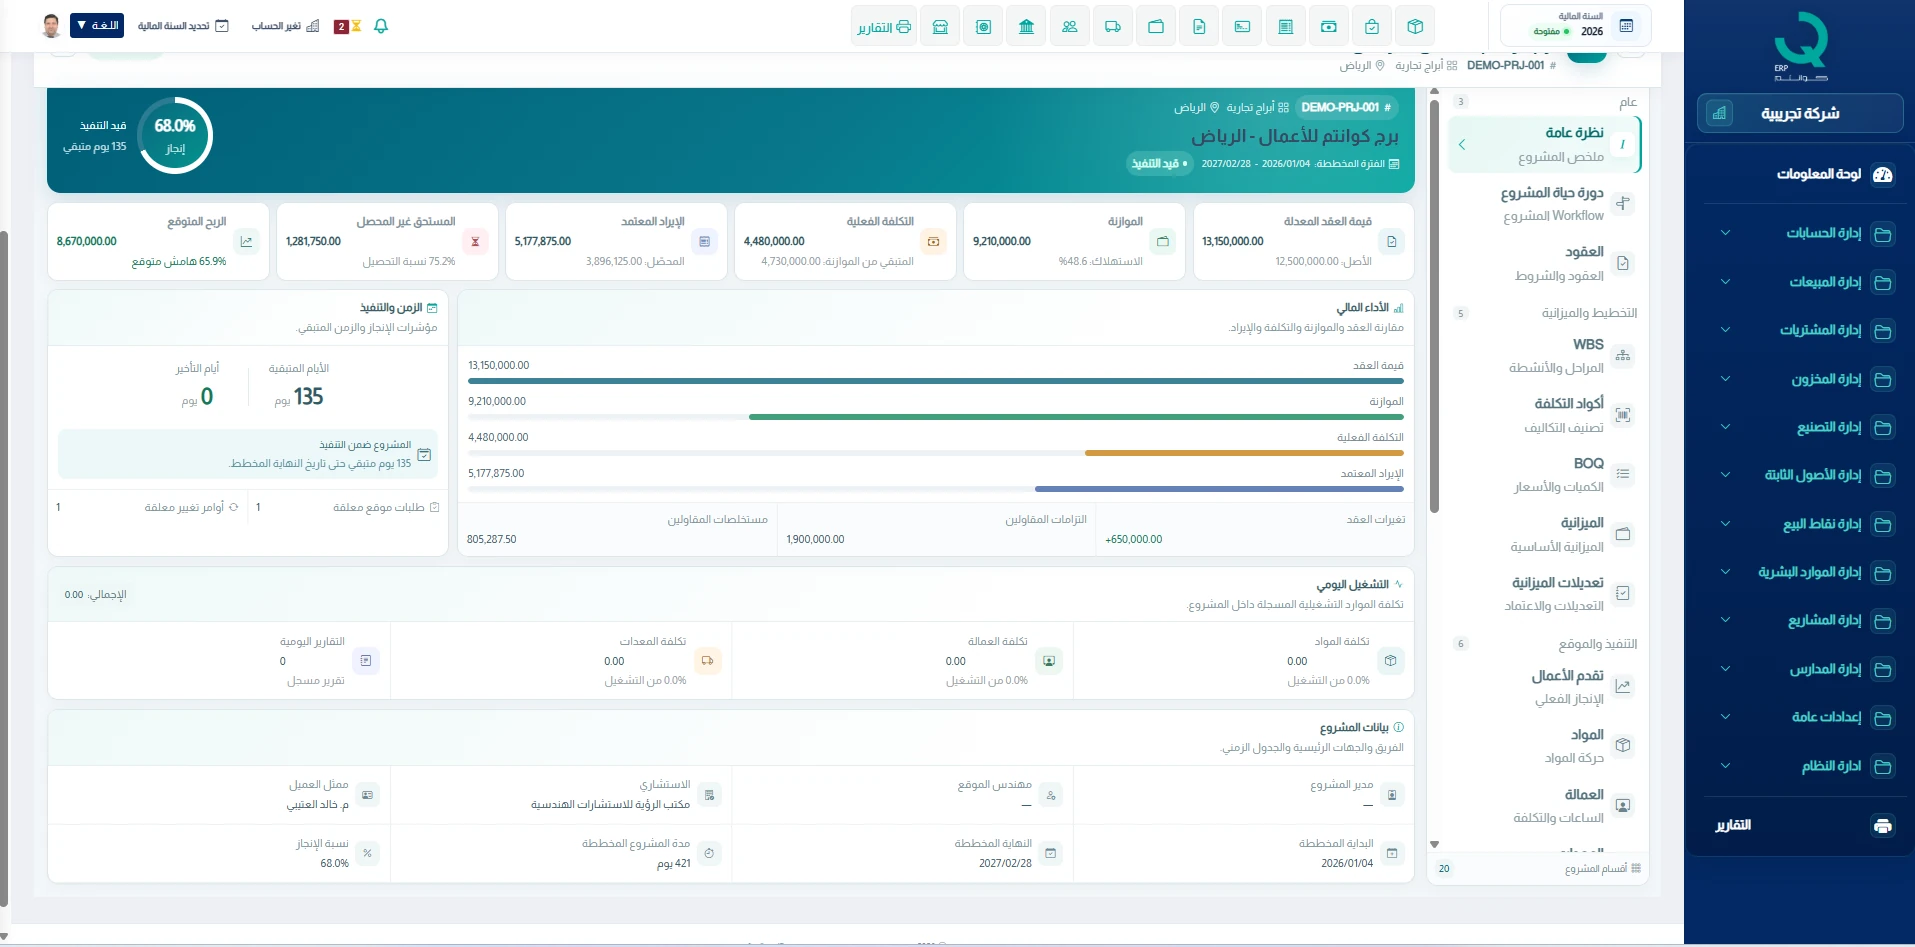
Task: Click the التقارير button in top toolbar
Action: [x=884, y=27]
